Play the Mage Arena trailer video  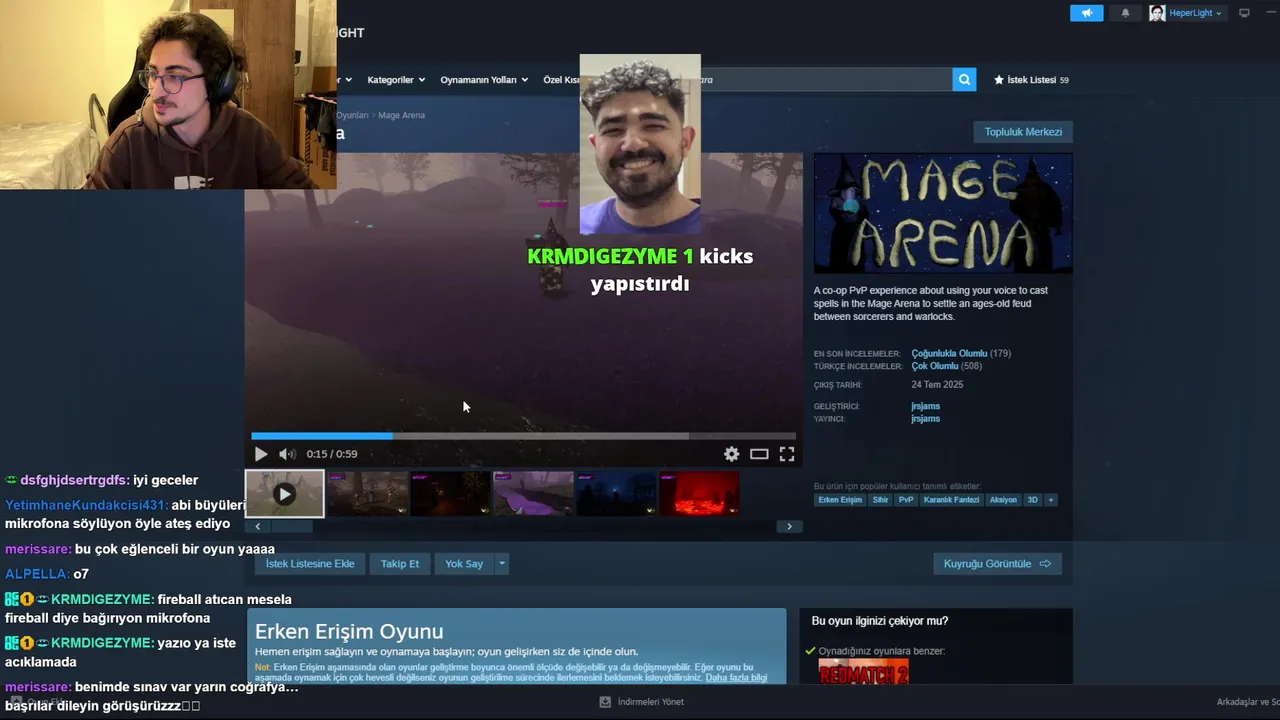261,454
